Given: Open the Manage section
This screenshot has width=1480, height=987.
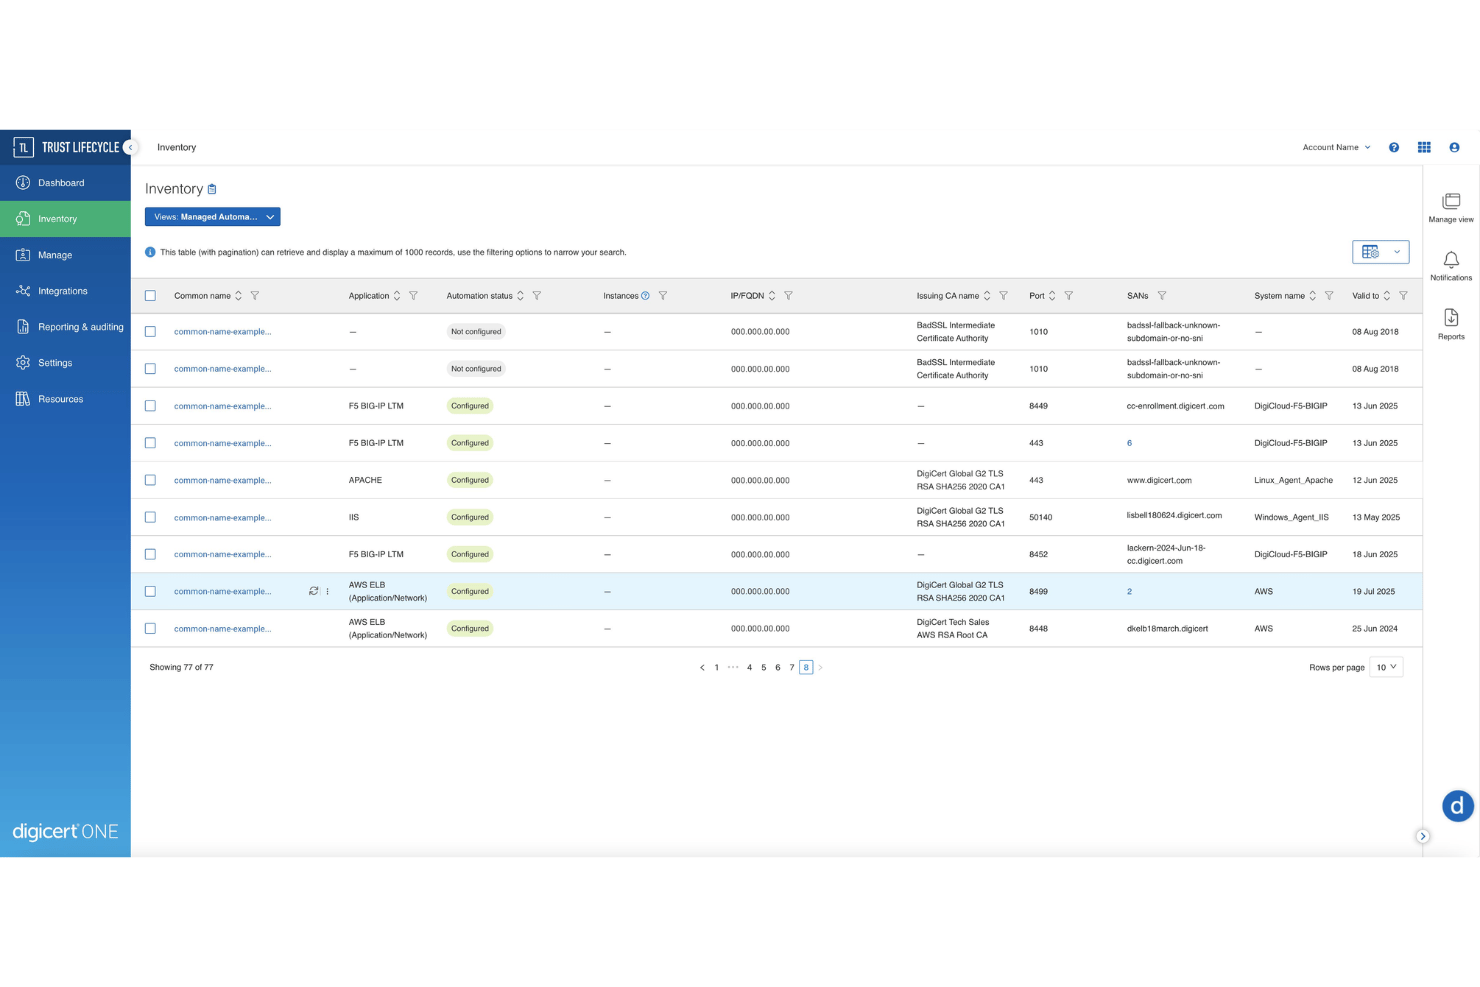Looking at the screenshot, I should 65,255.
